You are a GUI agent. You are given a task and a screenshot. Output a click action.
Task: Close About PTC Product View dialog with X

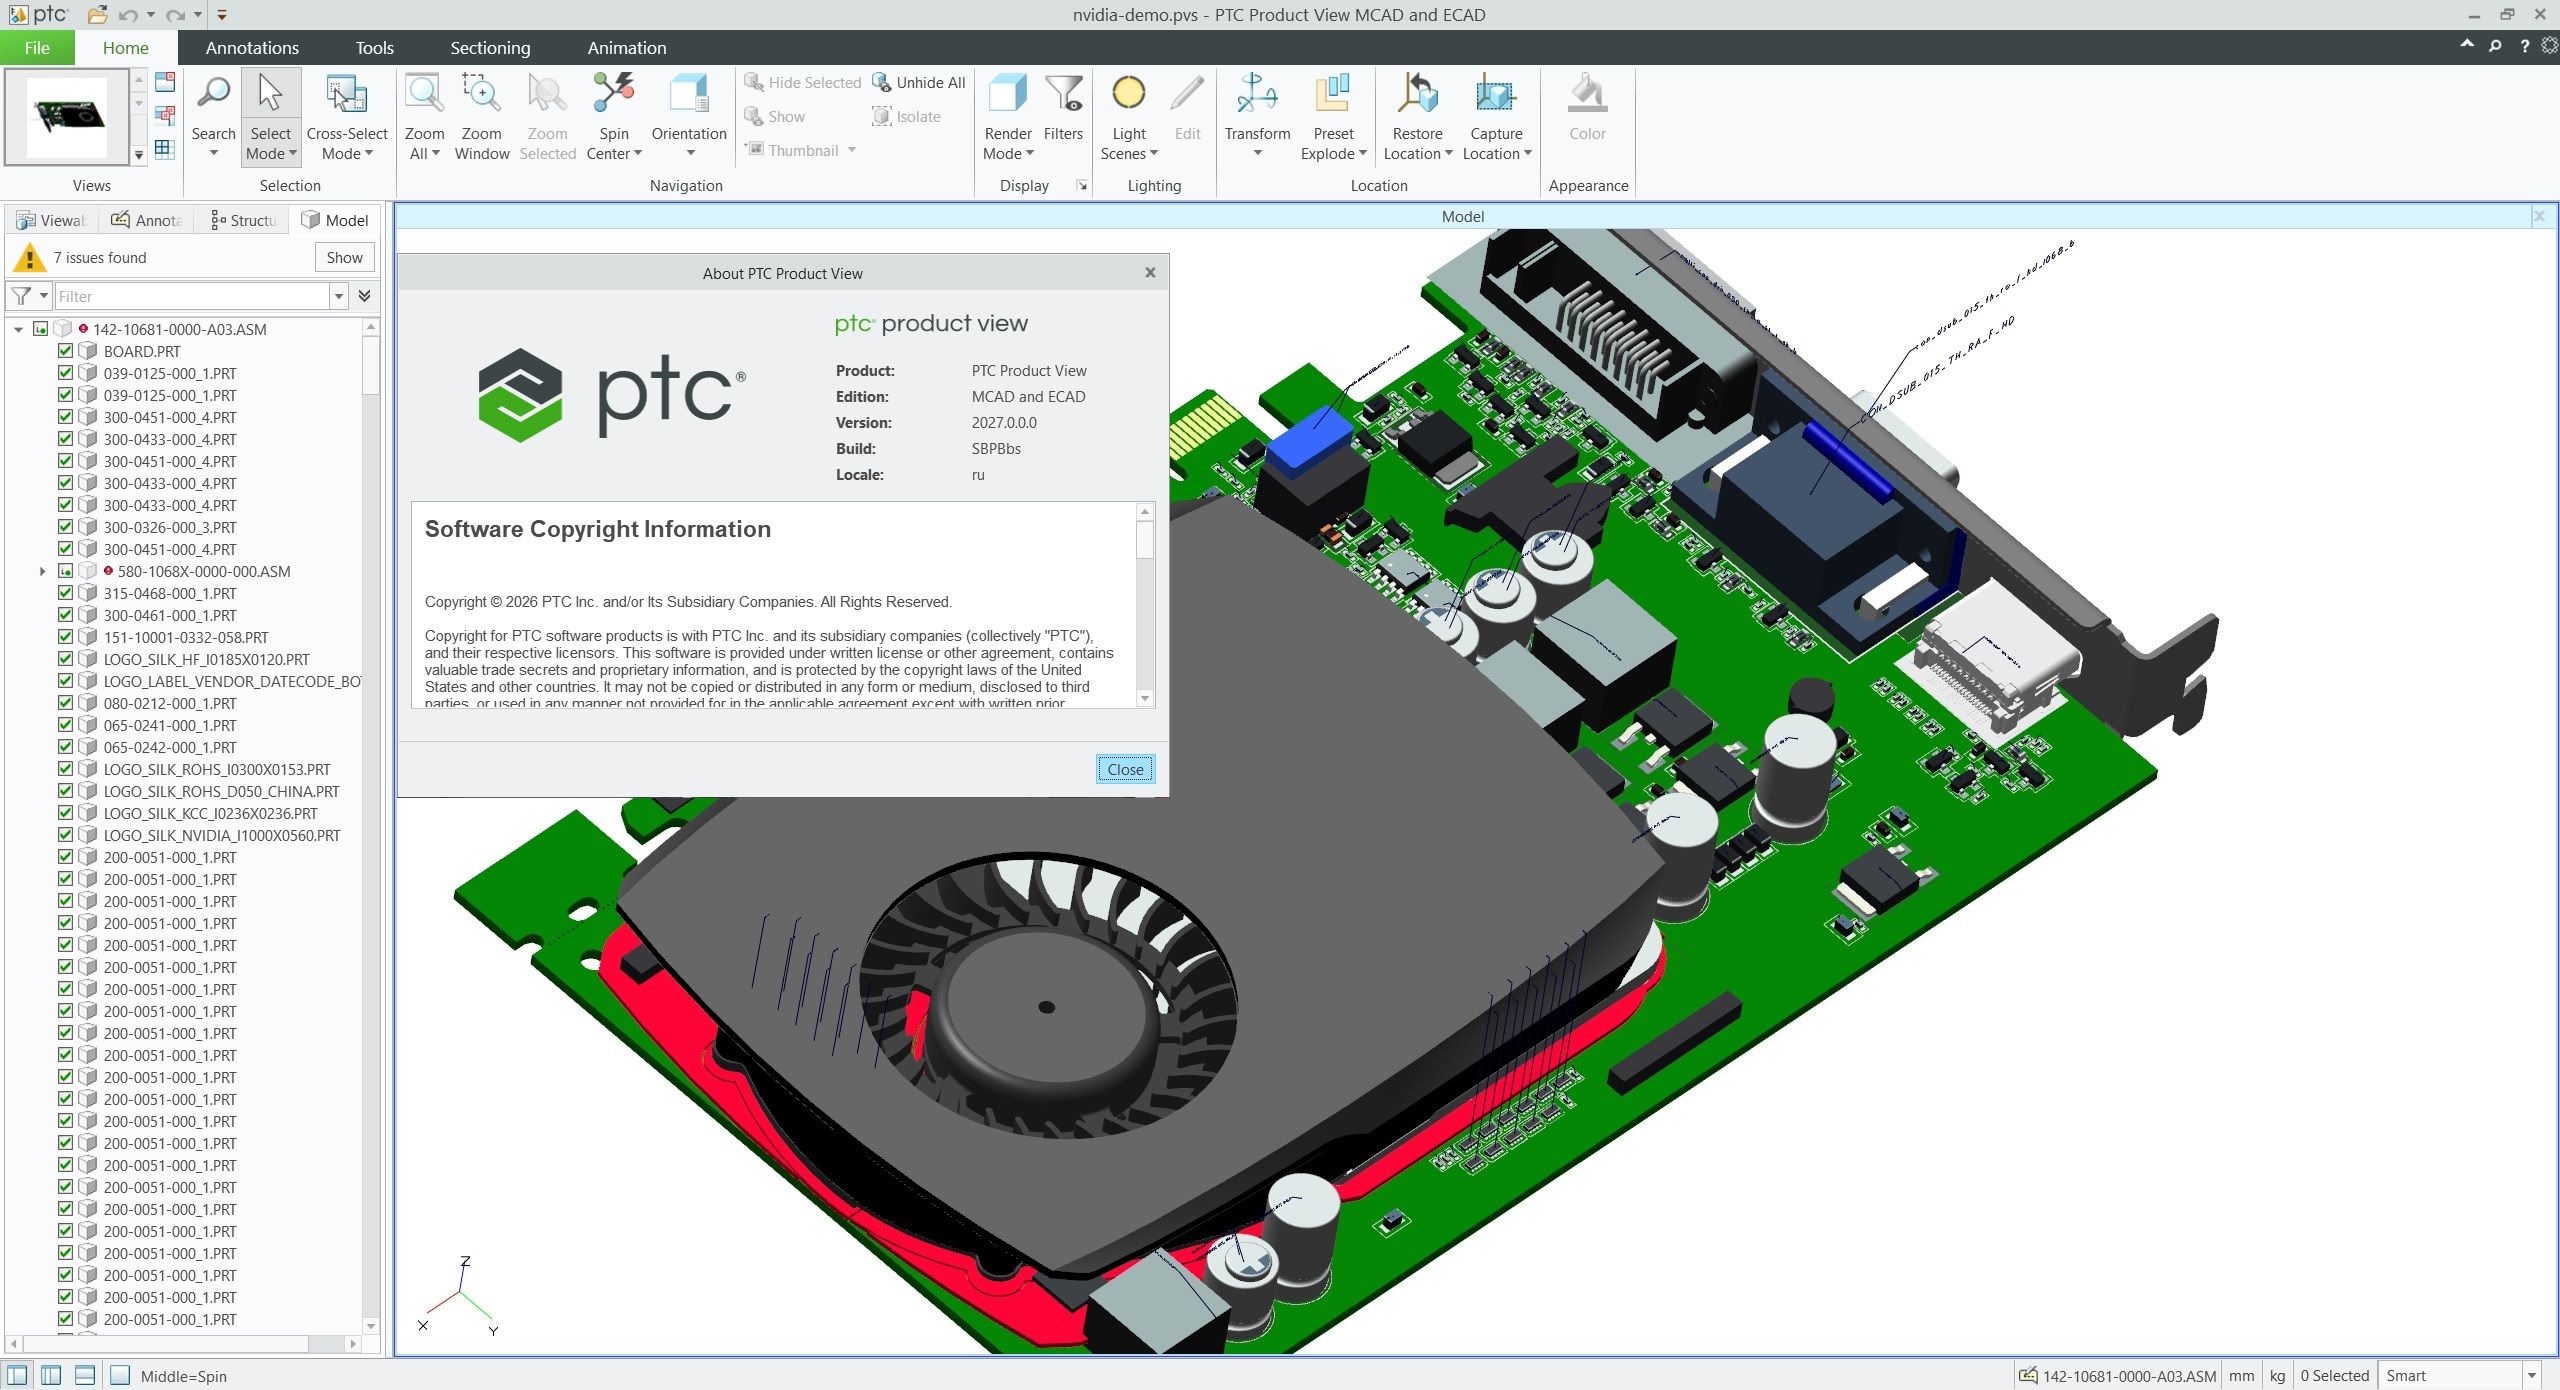1150,272
